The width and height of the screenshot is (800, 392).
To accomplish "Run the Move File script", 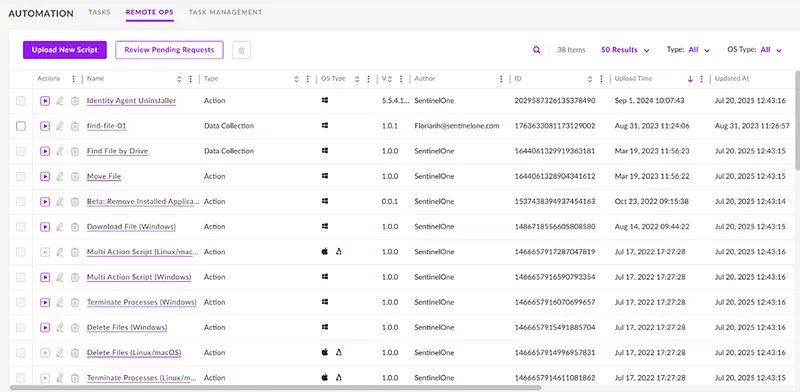I will tap(45, 177).
